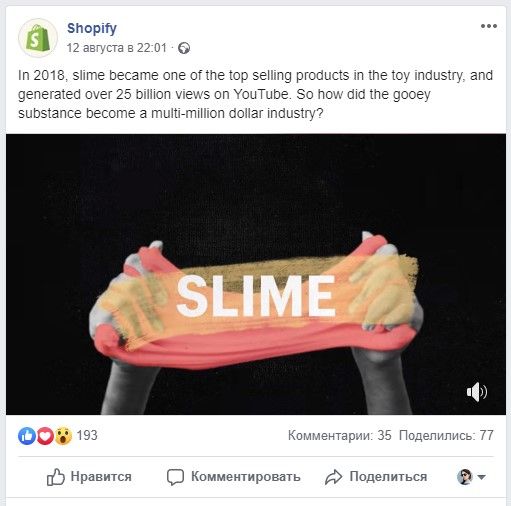Click the globe public-audience icon

pos(184,48)
